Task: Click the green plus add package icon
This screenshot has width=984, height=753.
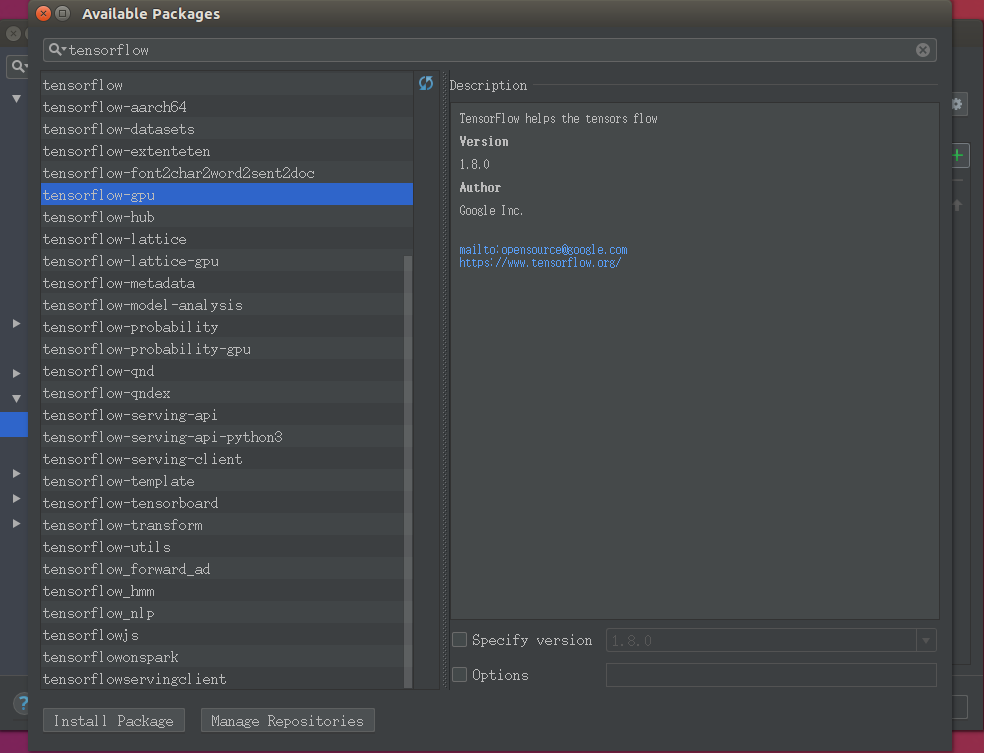Action: click(x=957, y=155)
